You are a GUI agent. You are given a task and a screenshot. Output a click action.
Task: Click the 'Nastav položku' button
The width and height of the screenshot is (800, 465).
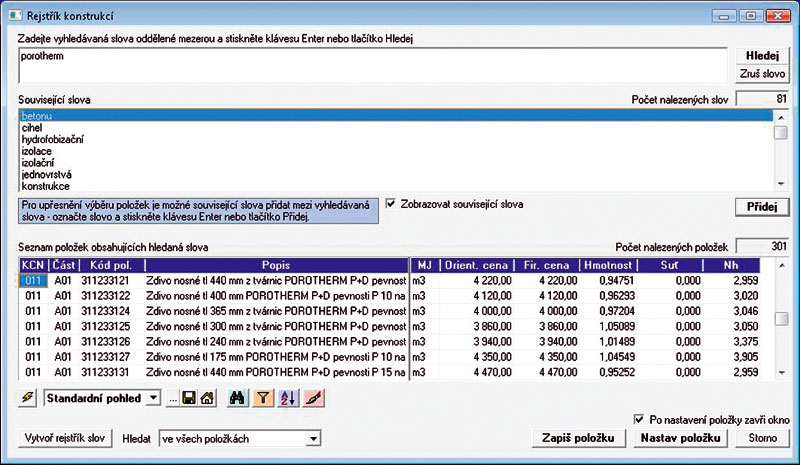(x=681, y=438)
